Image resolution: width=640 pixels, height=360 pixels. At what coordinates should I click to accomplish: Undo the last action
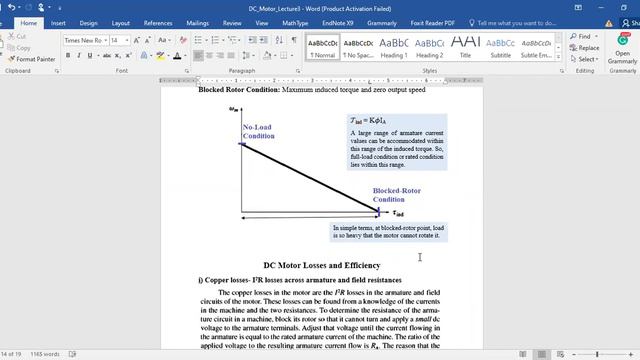(x=11, y=7)
